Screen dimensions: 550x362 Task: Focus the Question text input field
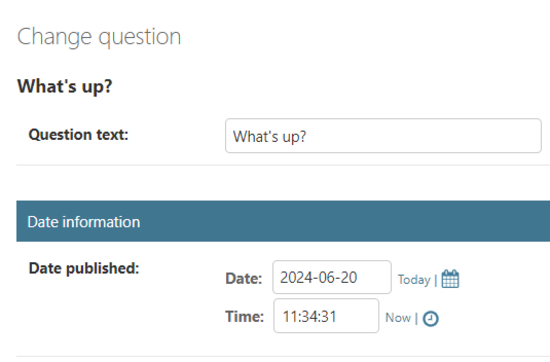(383, 135)
